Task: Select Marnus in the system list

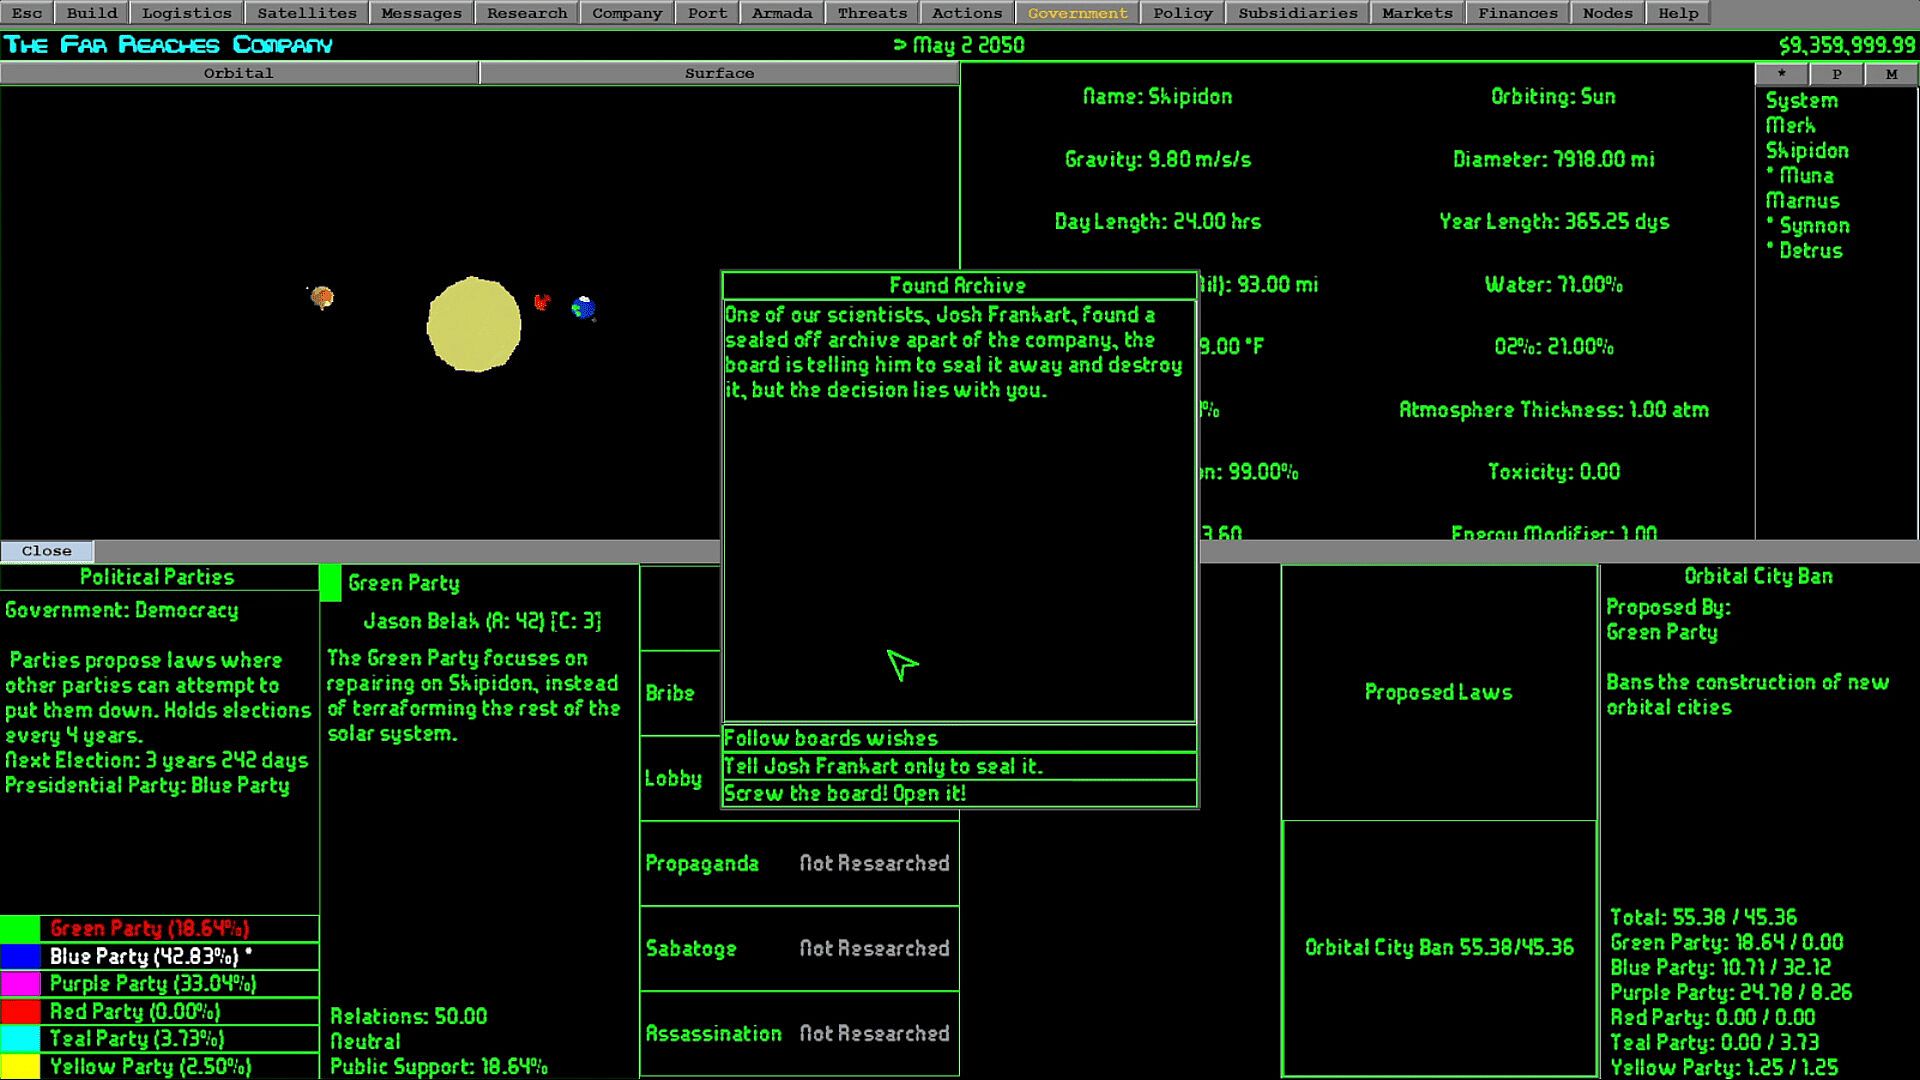Action: pos(1802,201)
